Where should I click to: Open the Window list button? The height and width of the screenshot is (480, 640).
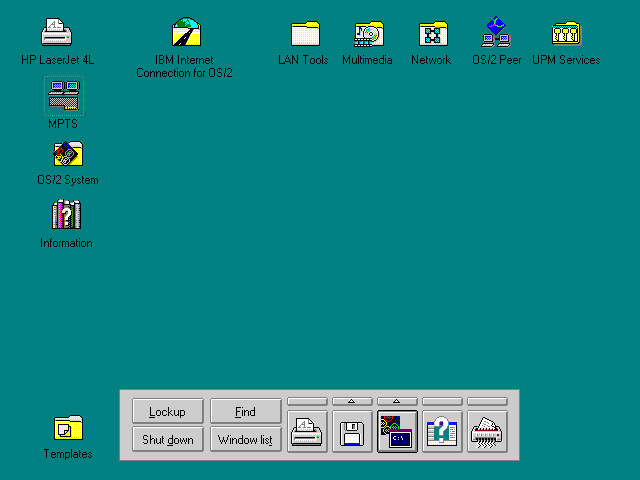tap(246, 439)
